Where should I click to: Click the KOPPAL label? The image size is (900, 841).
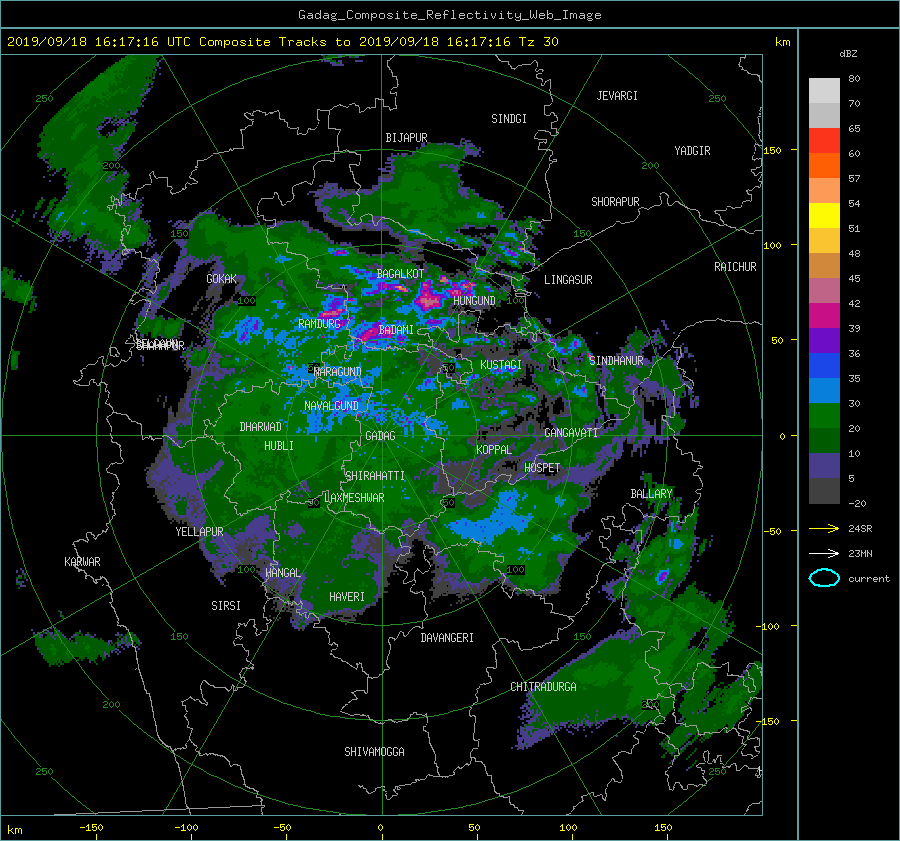494,450
